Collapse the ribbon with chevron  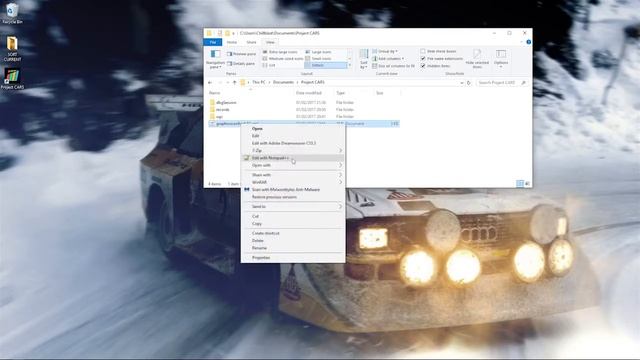[521, 42]
